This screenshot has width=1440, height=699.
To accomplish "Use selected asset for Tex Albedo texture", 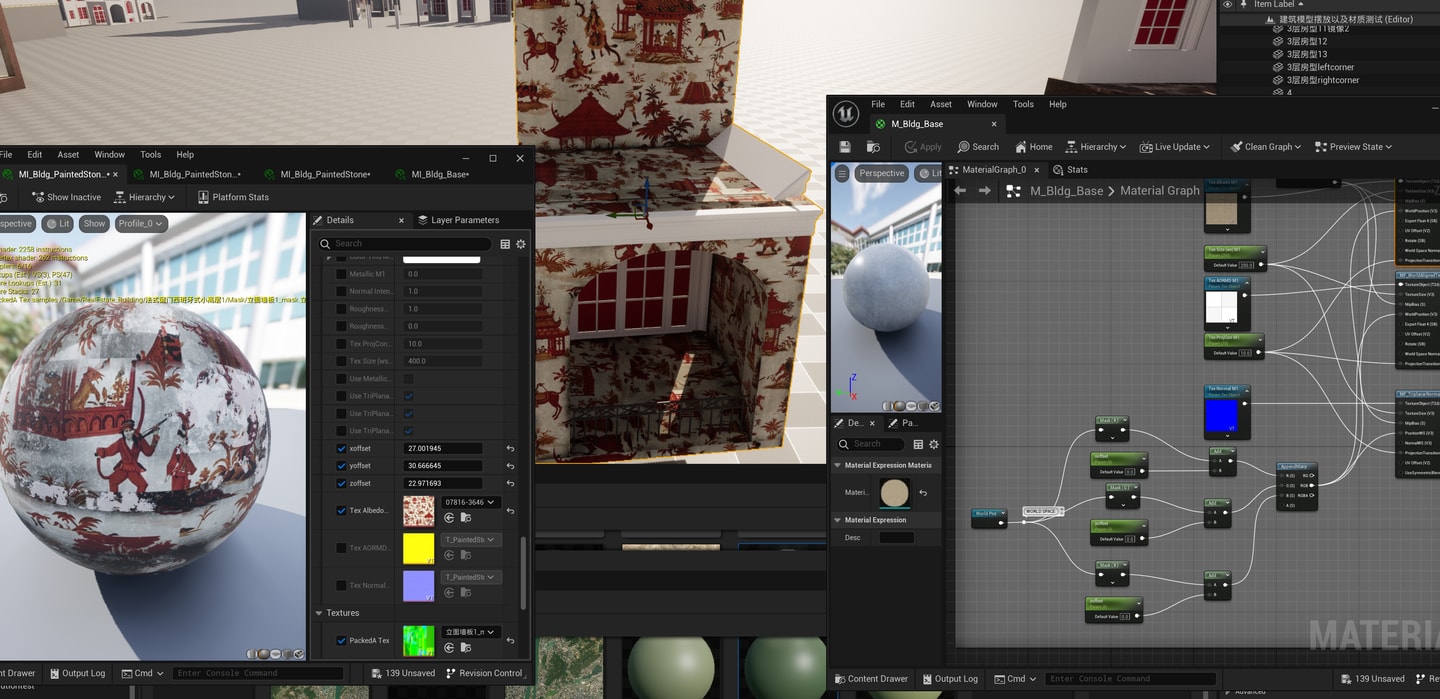I will [449, 518].
